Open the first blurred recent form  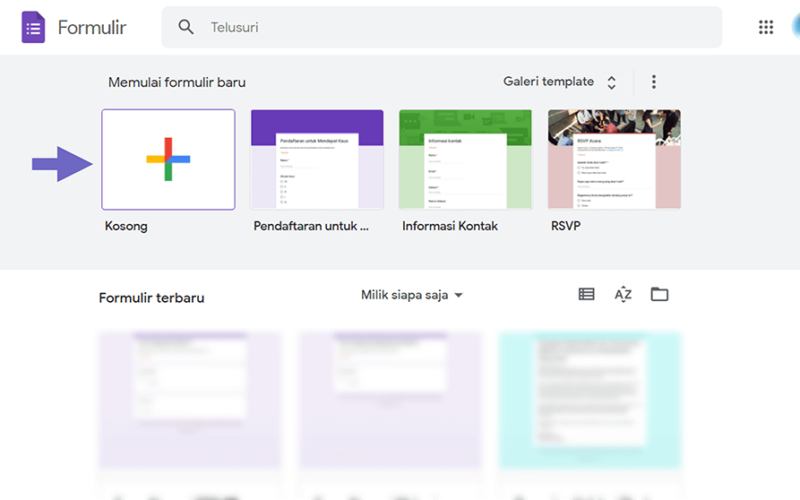(190, 401)
